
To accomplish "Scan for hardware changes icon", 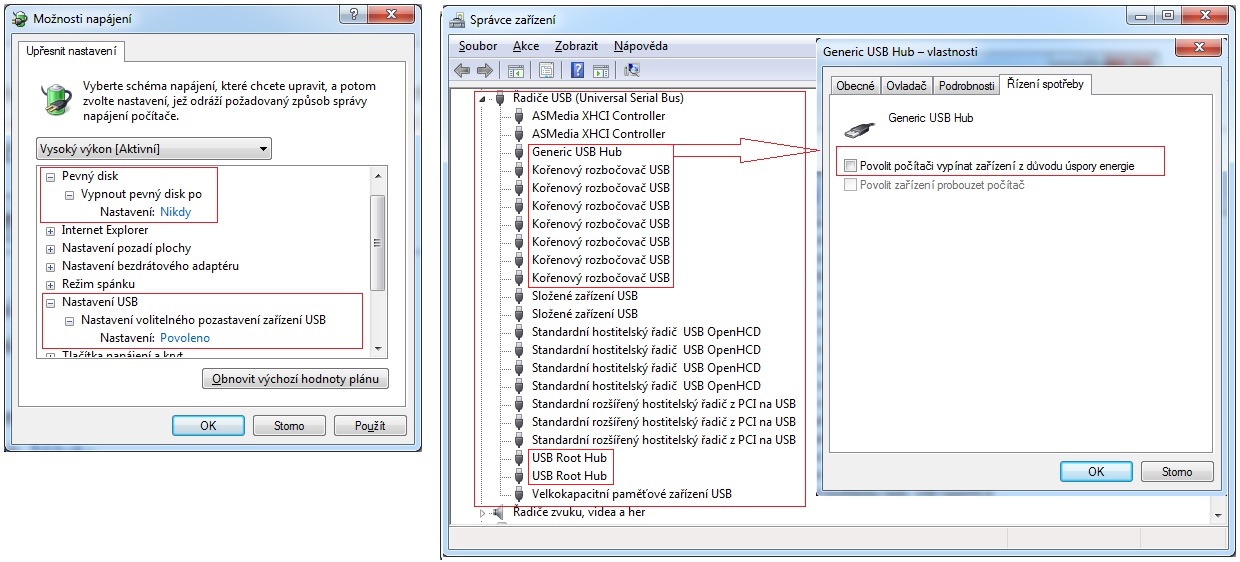I will pyautogui.click(x=632, y=70).
